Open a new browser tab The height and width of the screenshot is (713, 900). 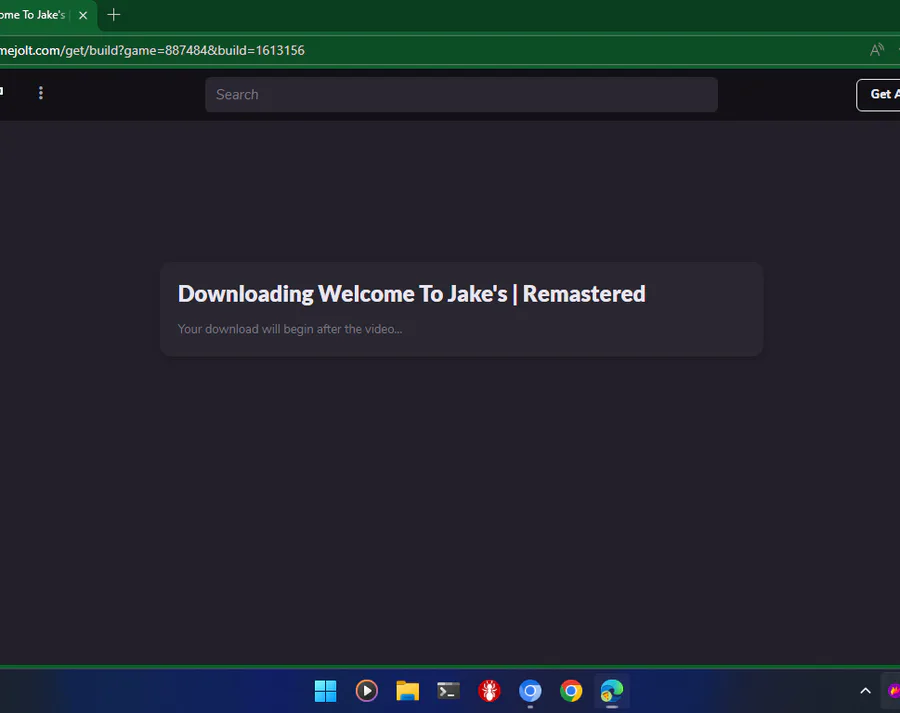[114, 15]
